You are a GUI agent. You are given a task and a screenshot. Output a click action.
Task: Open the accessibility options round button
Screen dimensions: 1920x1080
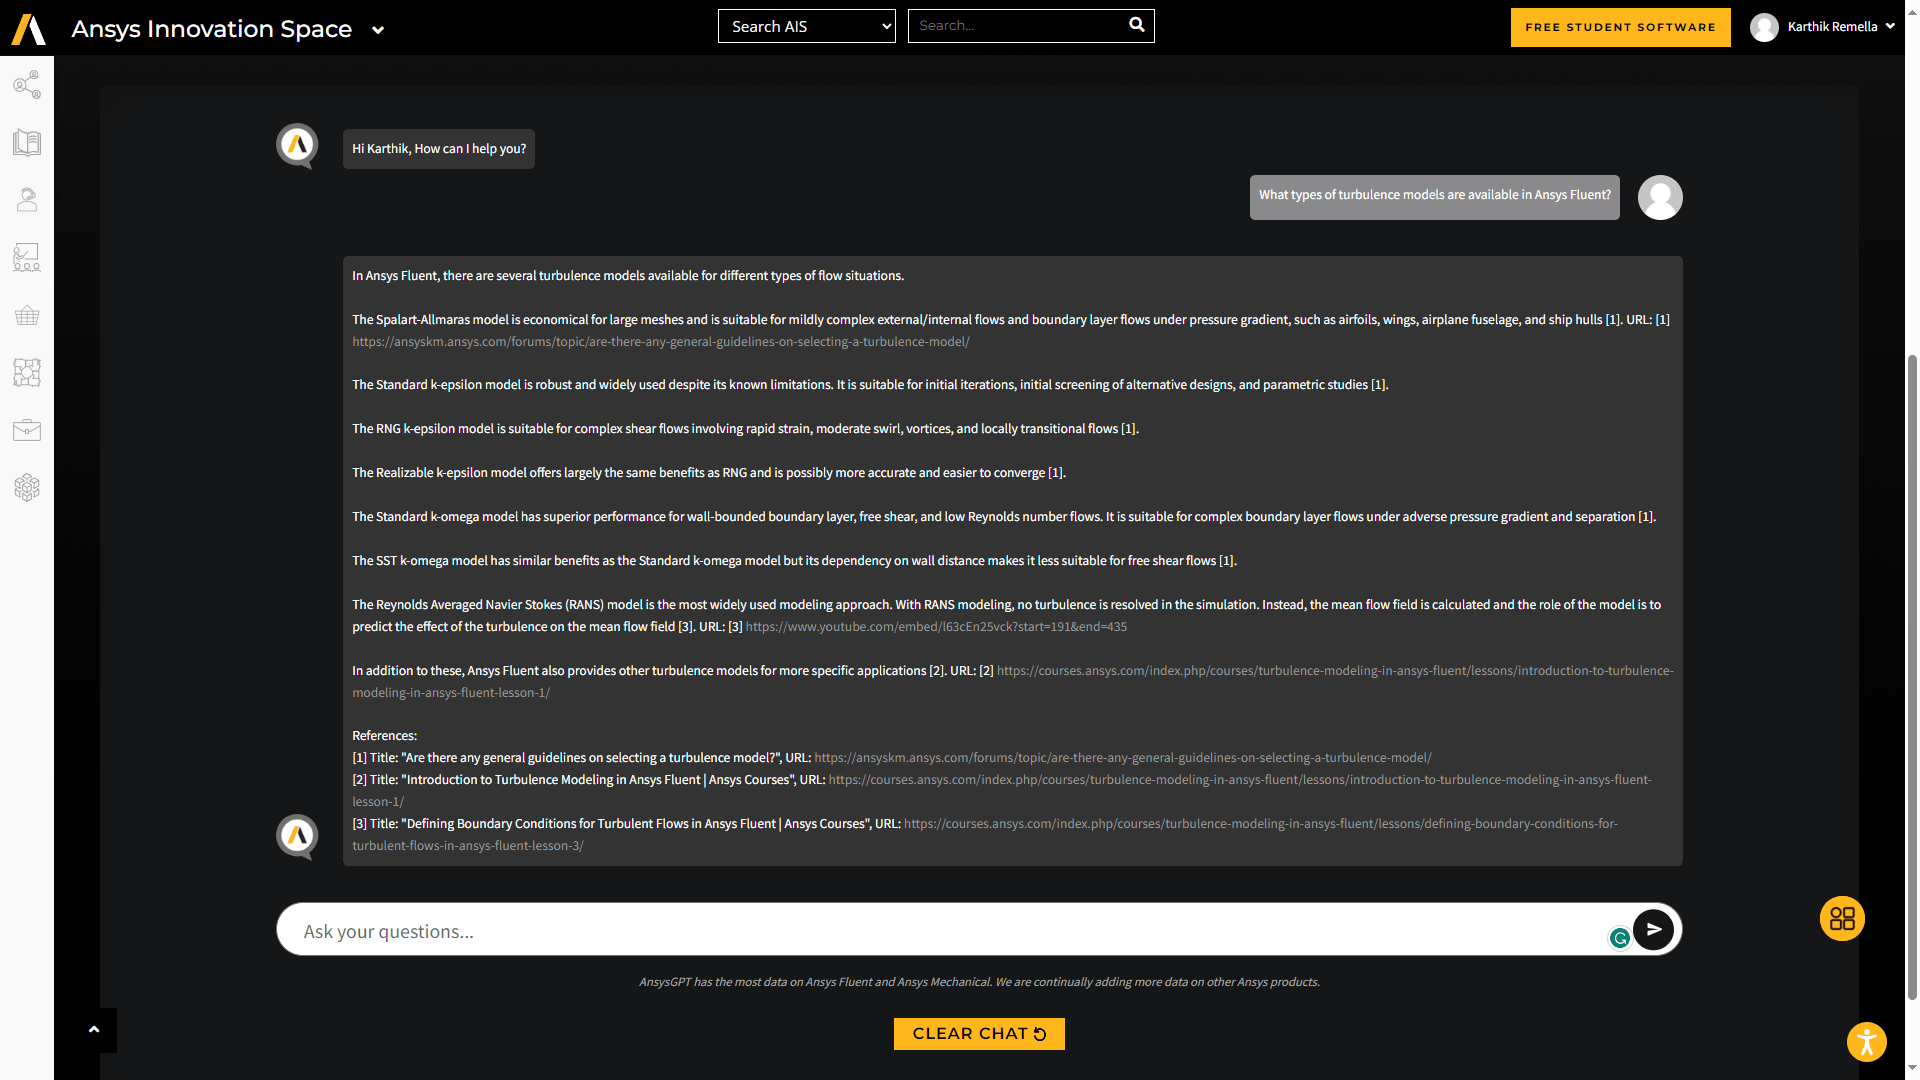click(1866, 1042)
